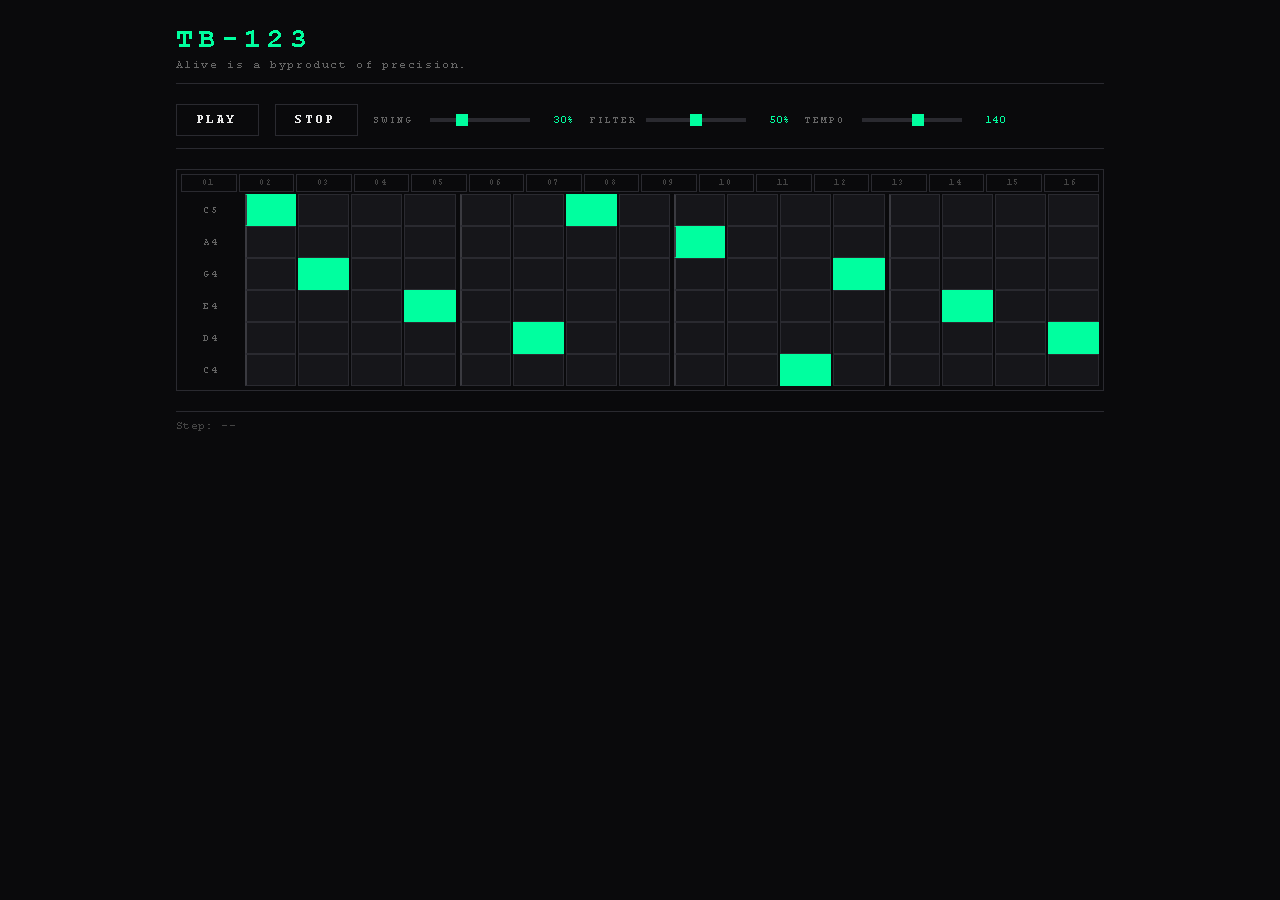Screen dimensions: 1280x900
Task: Deactivate the second active E4 note cell
Action: [x=968, y=306]
